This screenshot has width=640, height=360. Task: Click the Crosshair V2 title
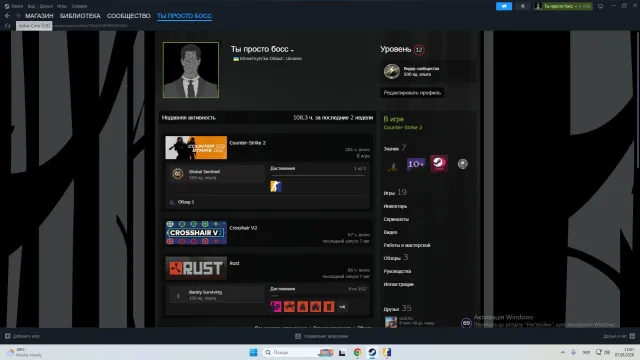point(243,228)
